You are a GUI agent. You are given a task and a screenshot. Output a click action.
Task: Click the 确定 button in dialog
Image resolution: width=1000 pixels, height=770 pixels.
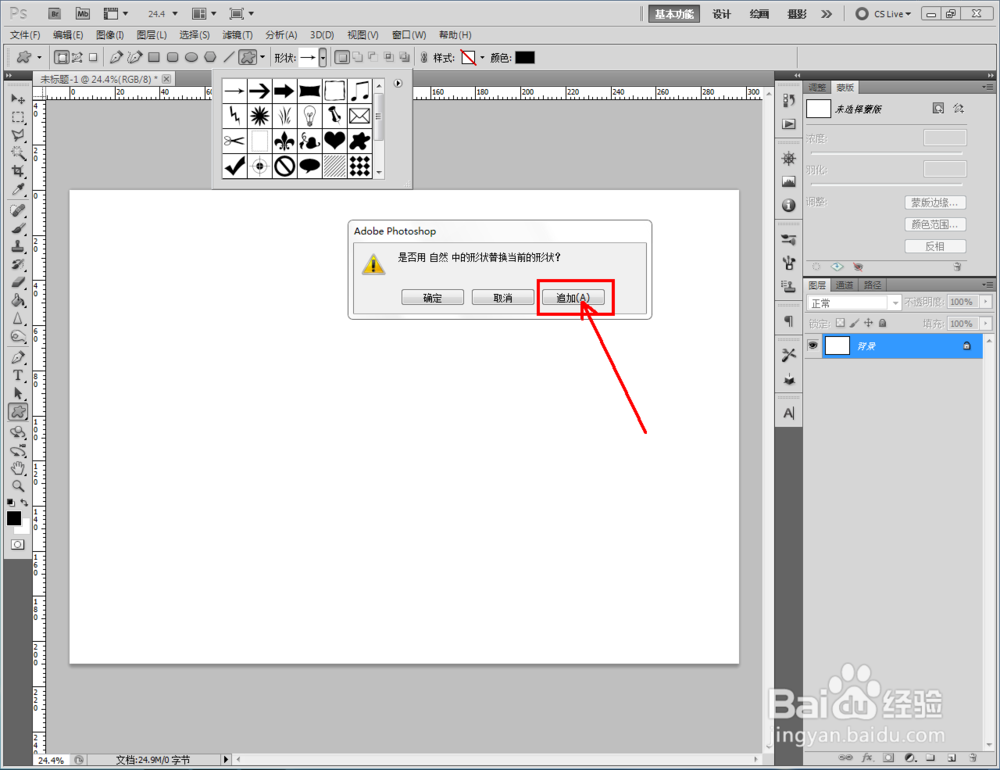point(432,298)
